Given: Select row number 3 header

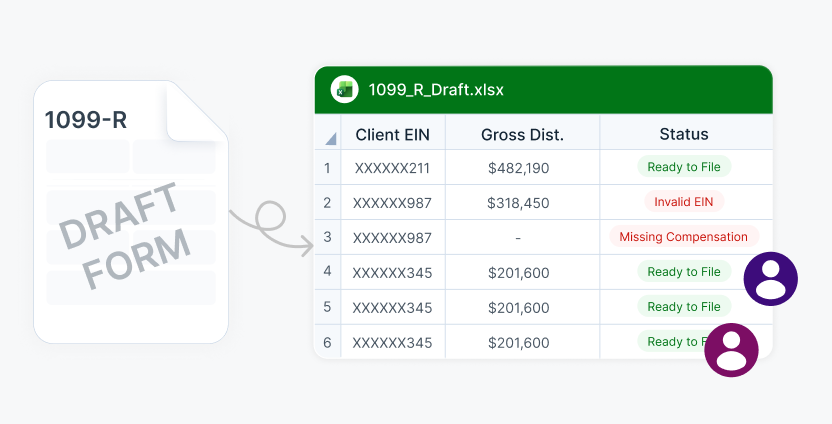Looking at the screenshot, I should click(327, 237).
